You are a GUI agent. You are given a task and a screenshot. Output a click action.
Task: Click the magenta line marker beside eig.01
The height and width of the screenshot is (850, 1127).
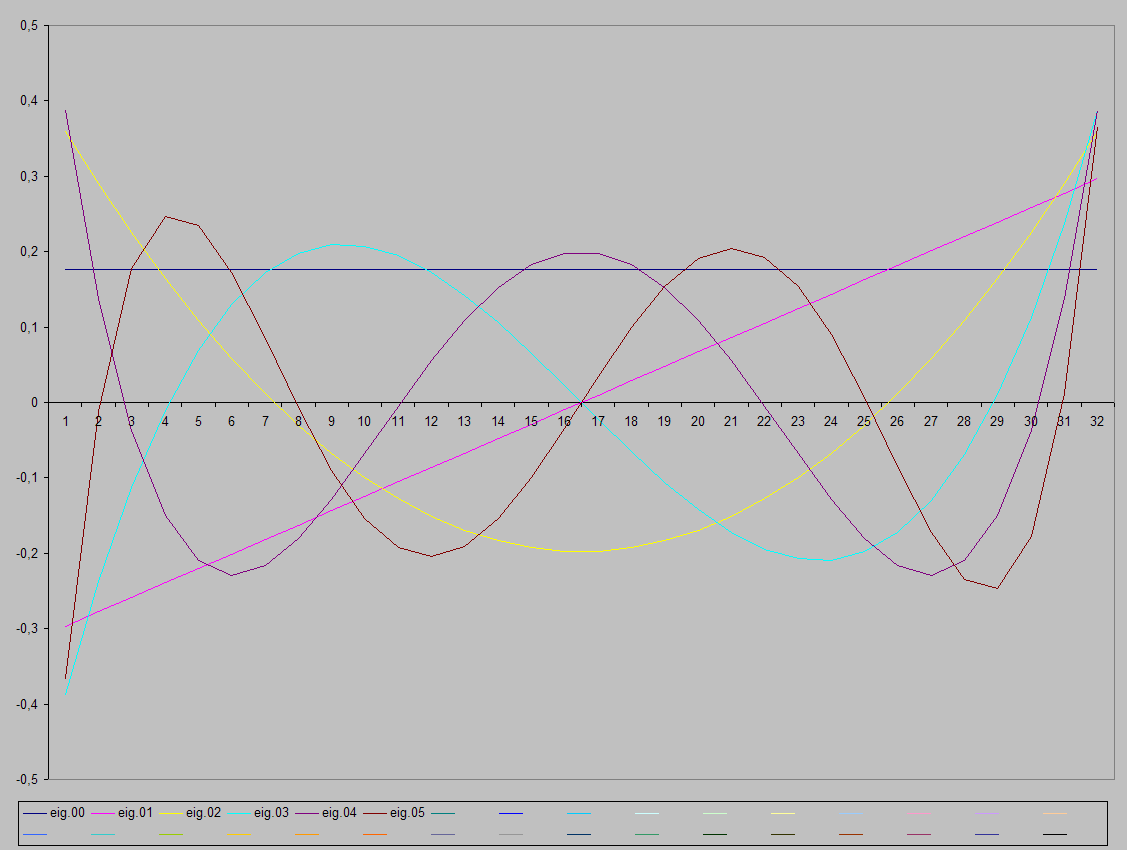pyautogui.click(x=104, y=813)
